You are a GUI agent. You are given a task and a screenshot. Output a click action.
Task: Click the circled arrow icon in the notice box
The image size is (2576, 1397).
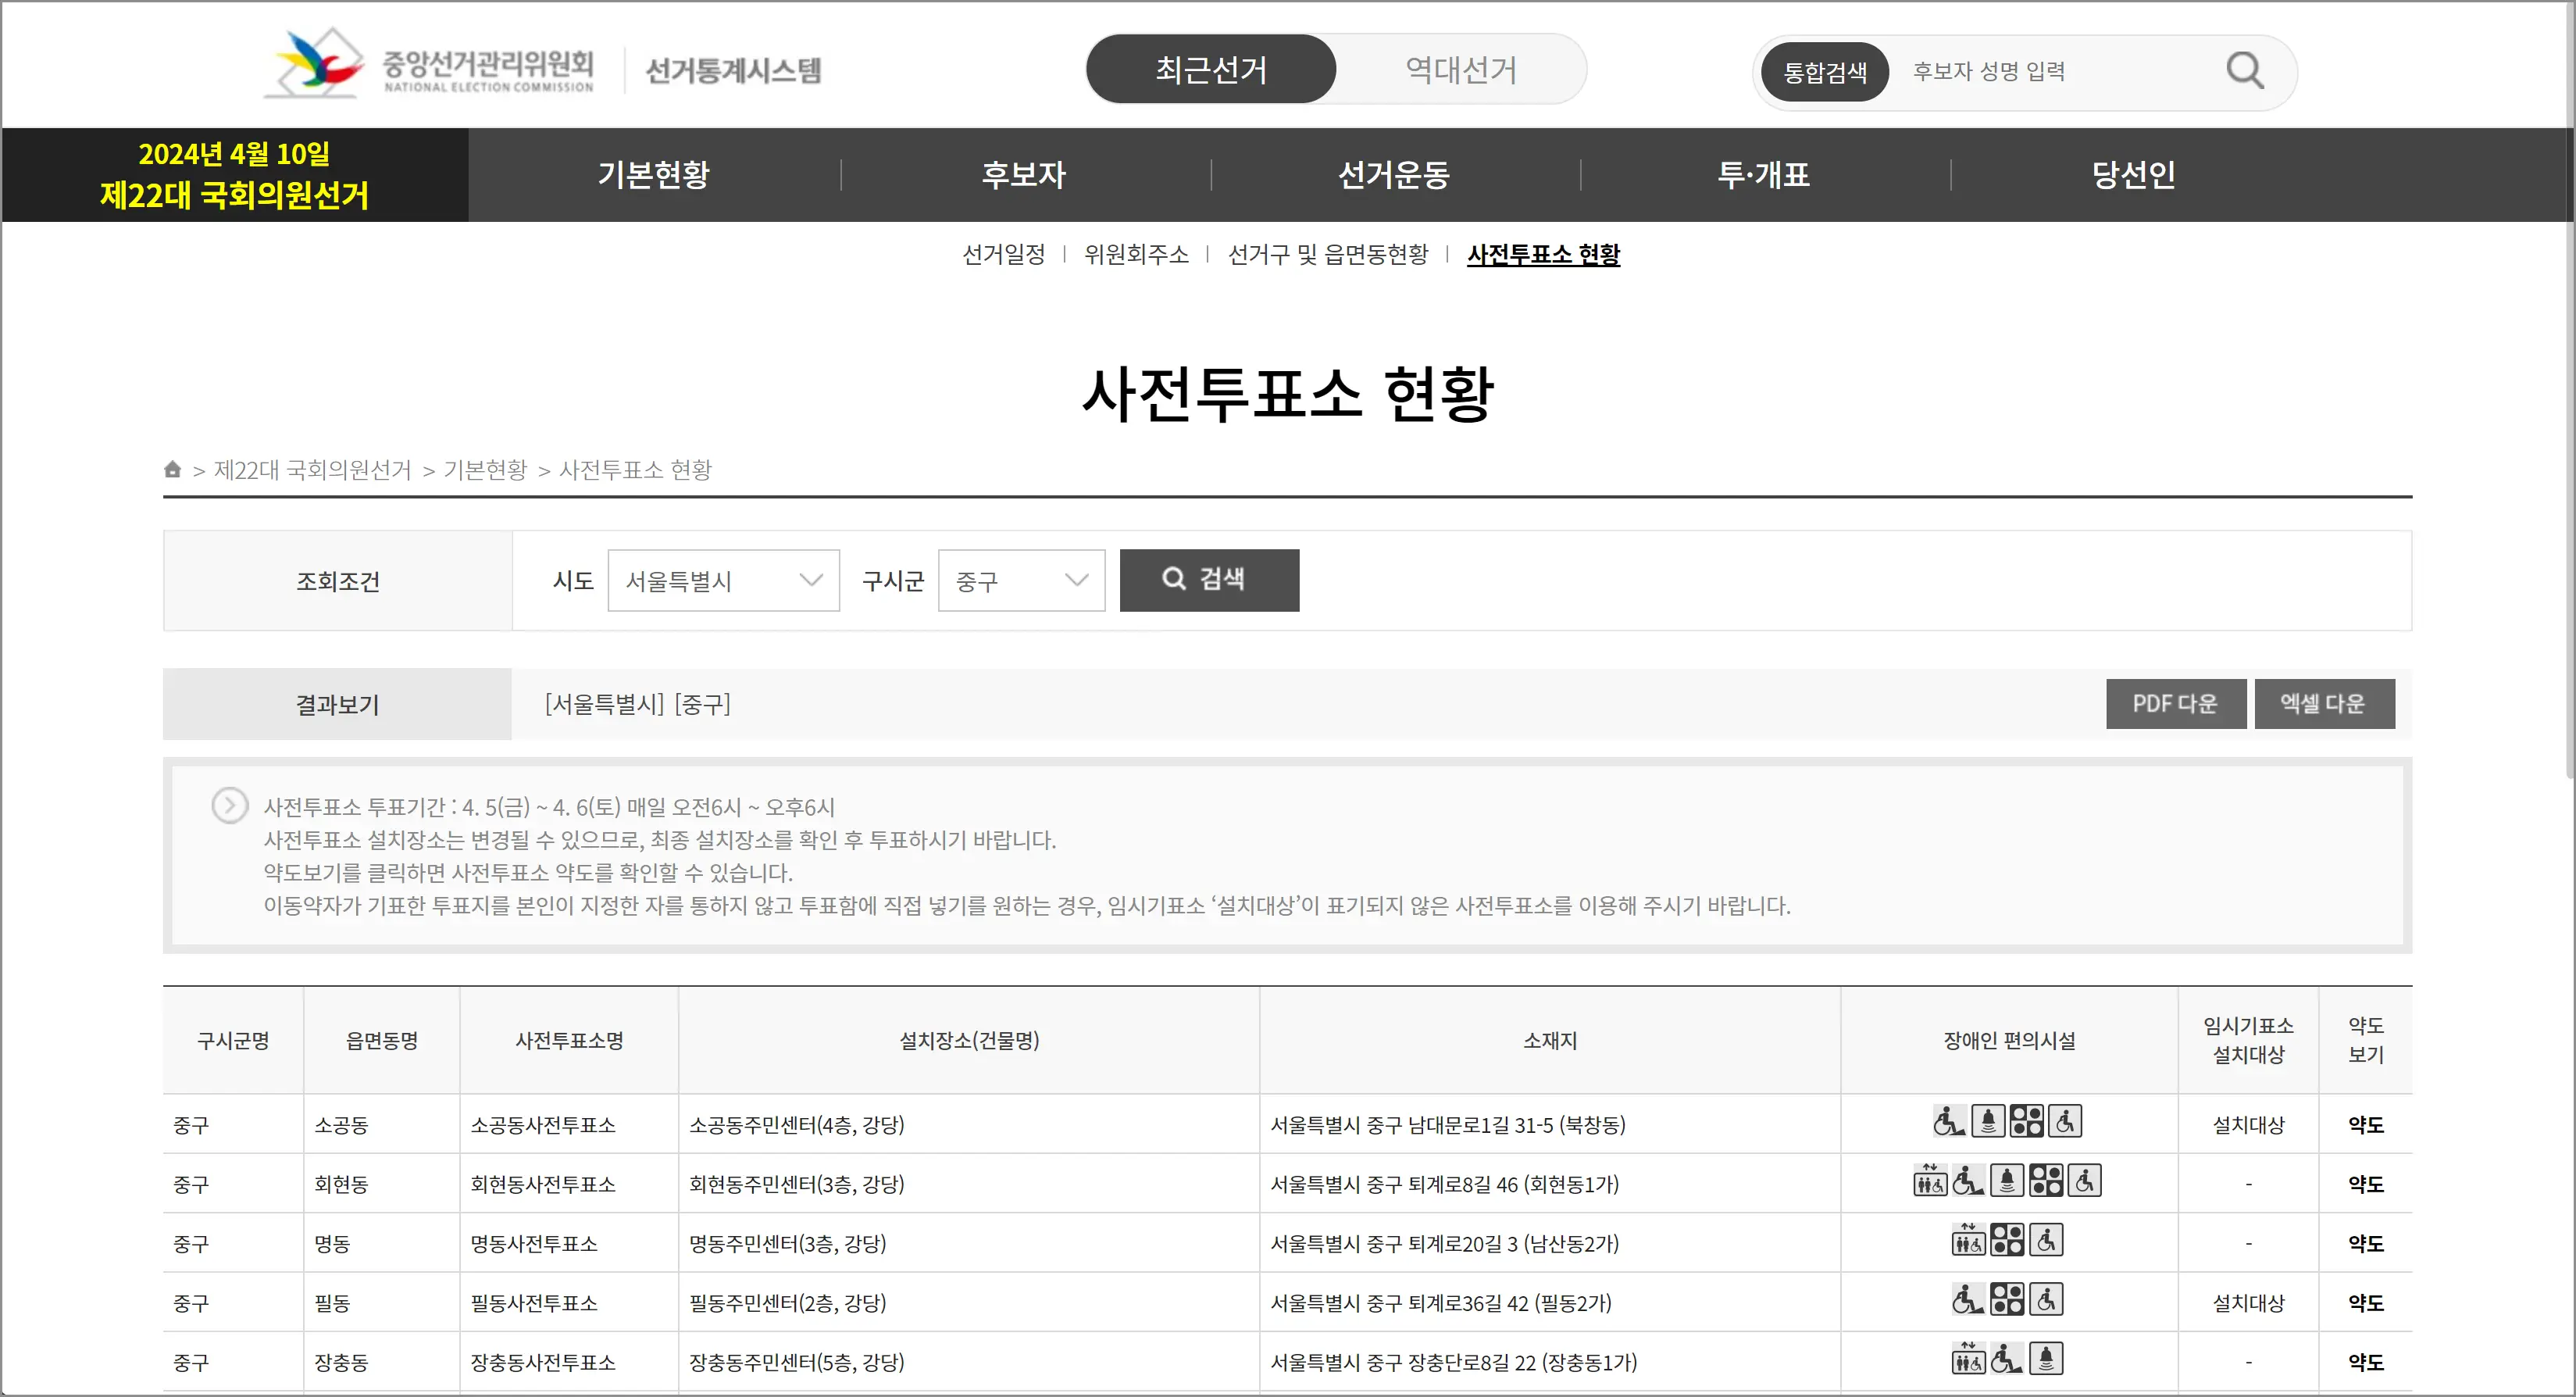click(229, 805)
